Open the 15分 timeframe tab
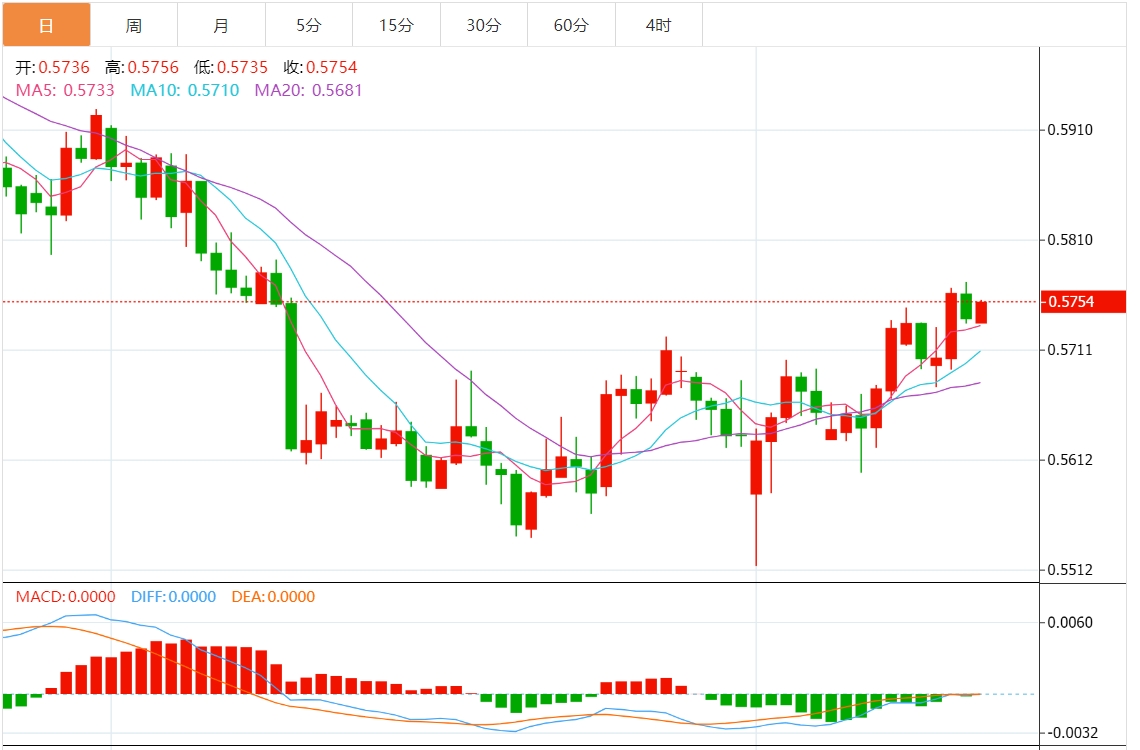 (396, 25)
